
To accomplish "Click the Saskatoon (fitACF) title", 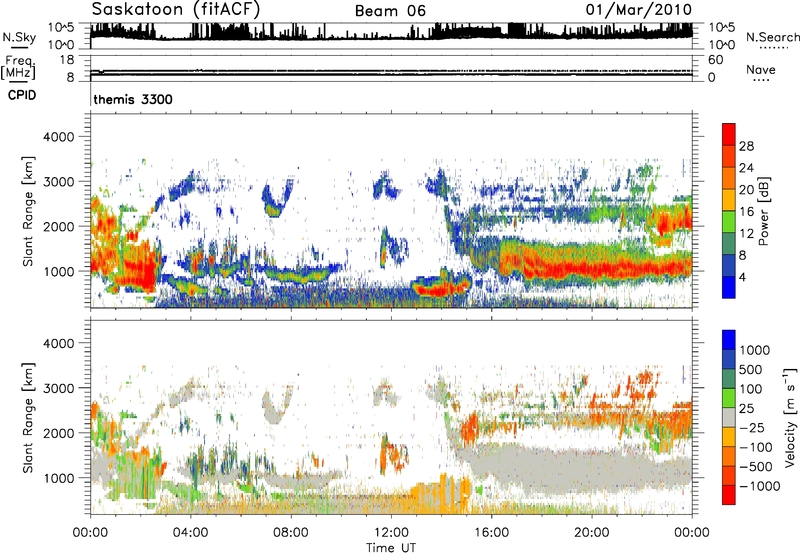I will (176, 10).
